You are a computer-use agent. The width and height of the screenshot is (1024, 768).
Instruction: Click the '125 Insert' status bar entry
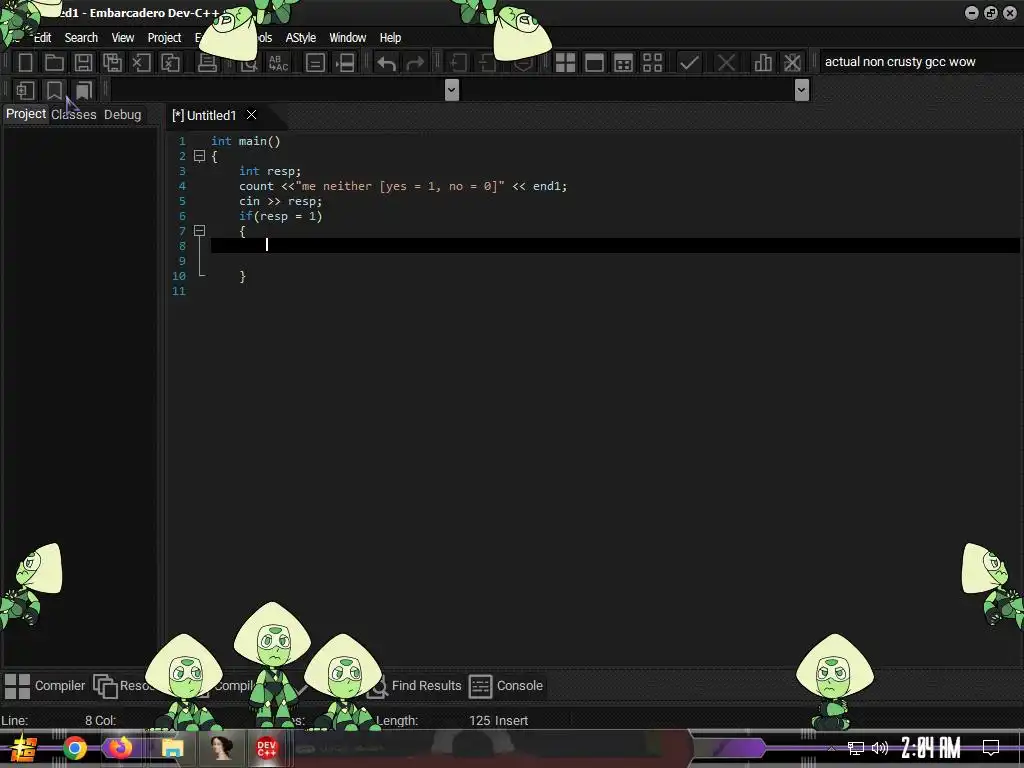(498, 720)
